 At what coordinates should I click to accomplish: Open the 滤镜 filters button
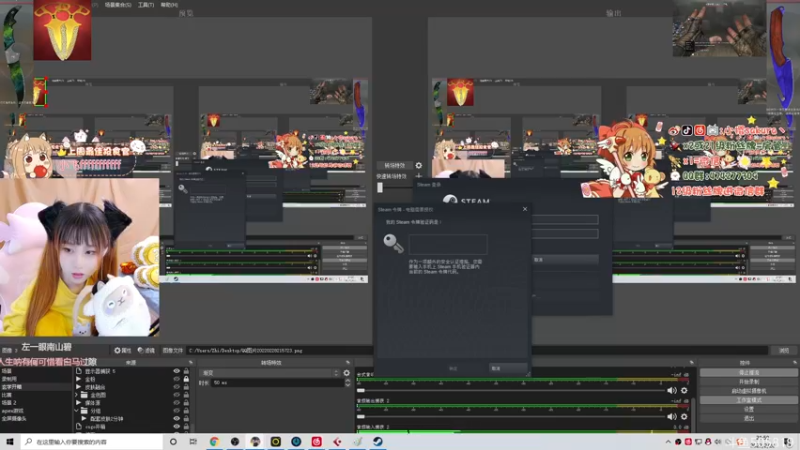[x=146, y=351]
